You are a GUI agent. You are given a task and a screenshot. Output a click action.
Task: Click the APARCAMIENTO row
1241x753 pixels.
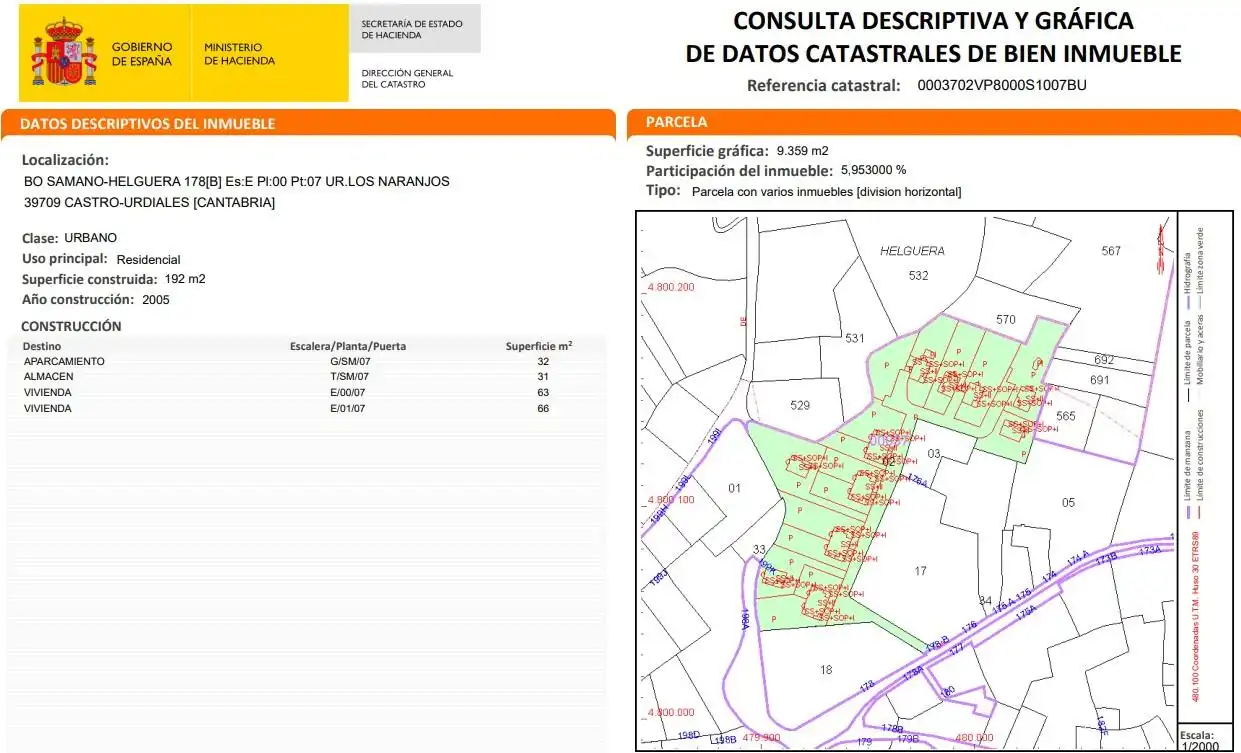[307, 361]
